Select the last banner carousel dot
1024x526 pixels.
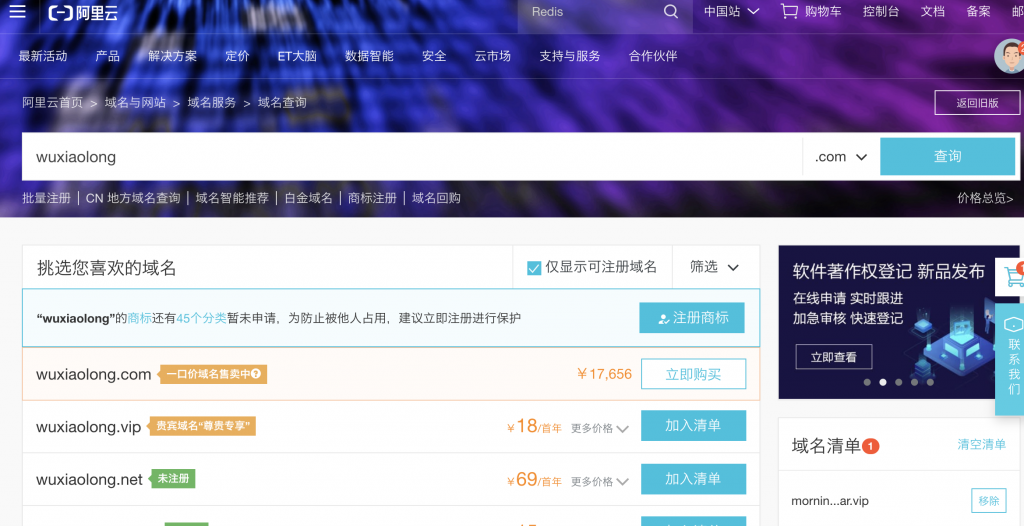click(x=930, y=382)
